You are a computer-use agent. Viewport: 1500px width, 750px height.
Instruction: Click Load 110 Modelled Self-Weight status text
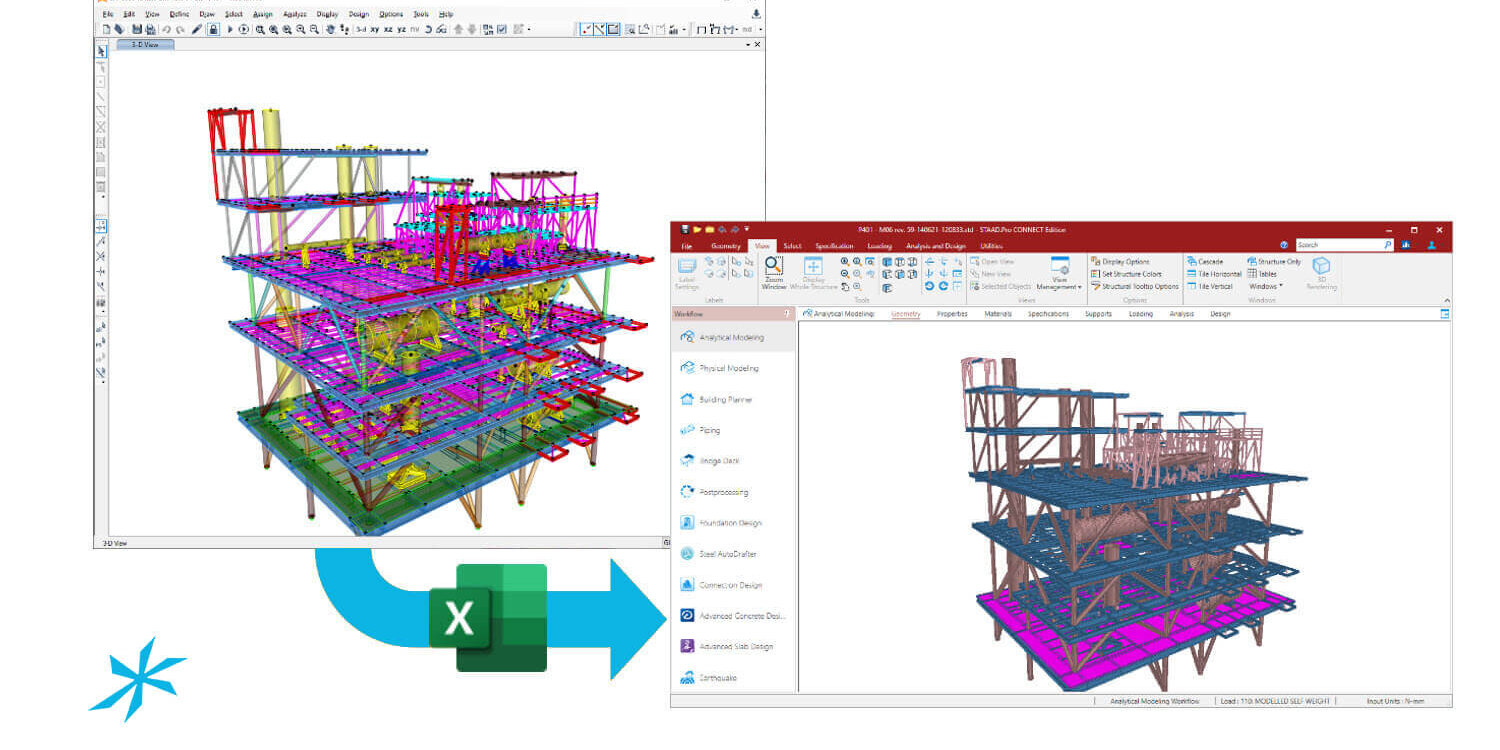point(1274,701)
